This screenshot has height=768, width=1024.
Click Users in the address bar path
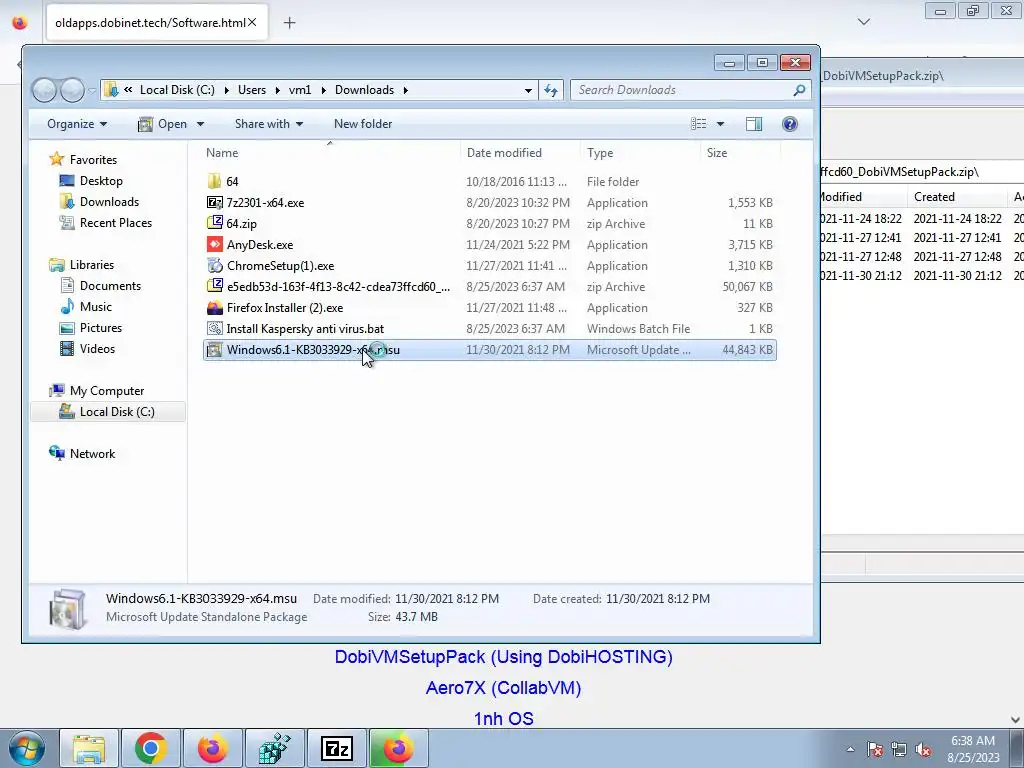(251, 90)
